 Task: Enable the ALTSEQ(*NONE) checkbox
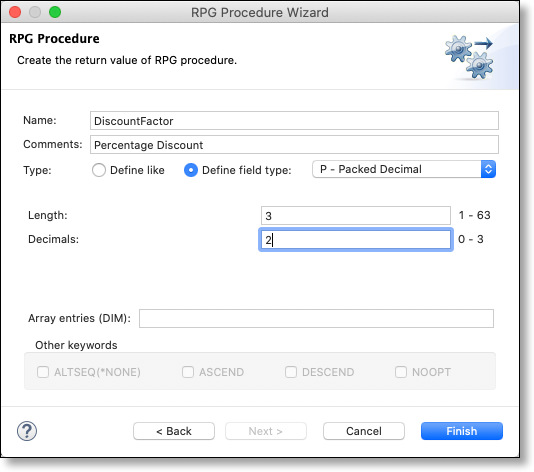point(43,372)
